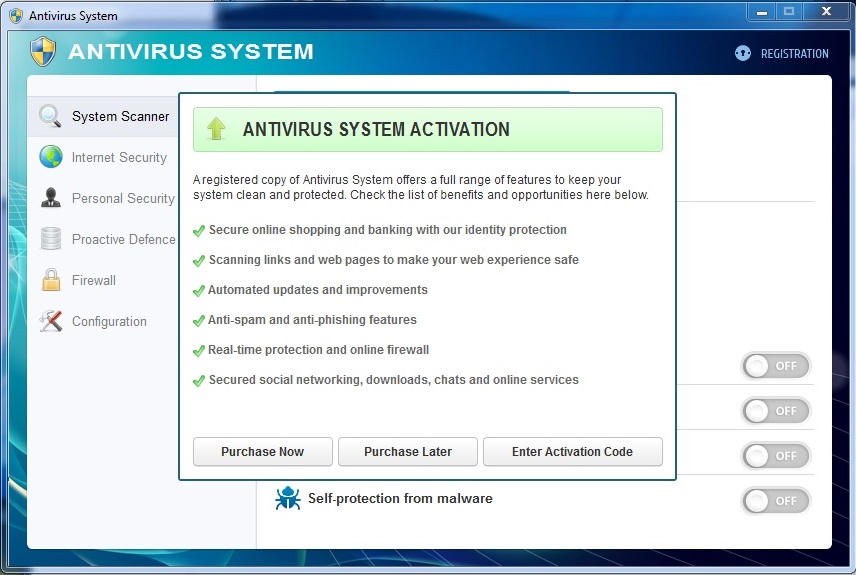Screen dimensions: 856x575
Task: Click Enter Activation Code button
Action: tap(573, 452)
